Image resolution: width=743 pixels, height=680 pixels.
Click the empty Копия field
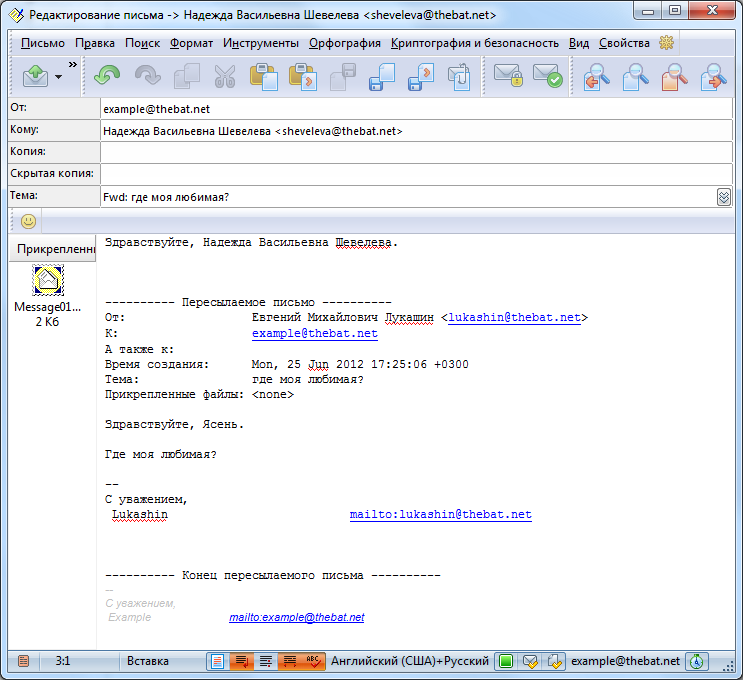click(x=417, y=153)
